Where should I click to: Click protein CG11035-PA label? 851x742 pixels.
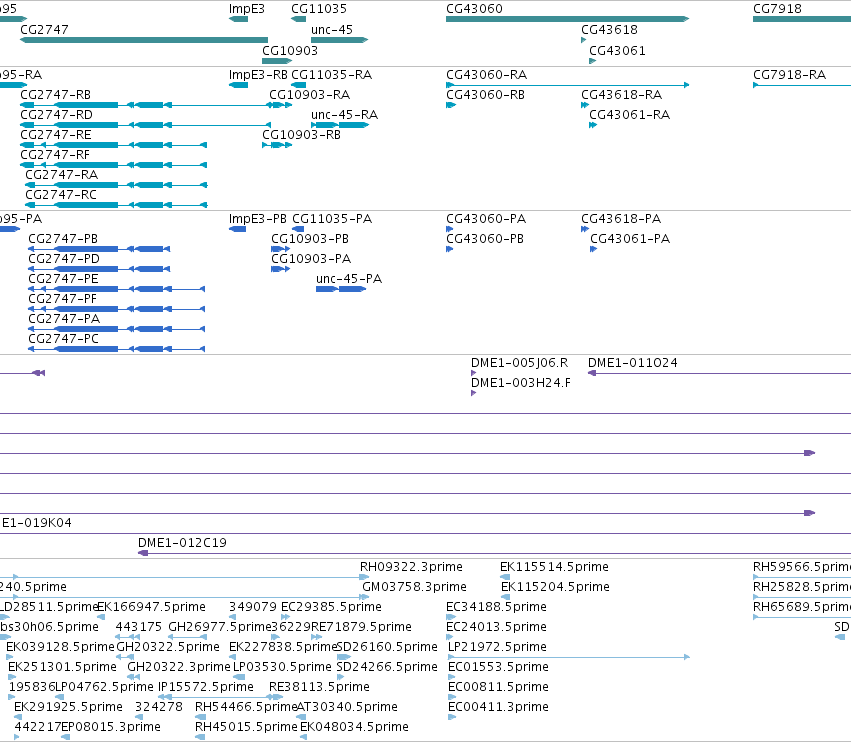(332, 219)
